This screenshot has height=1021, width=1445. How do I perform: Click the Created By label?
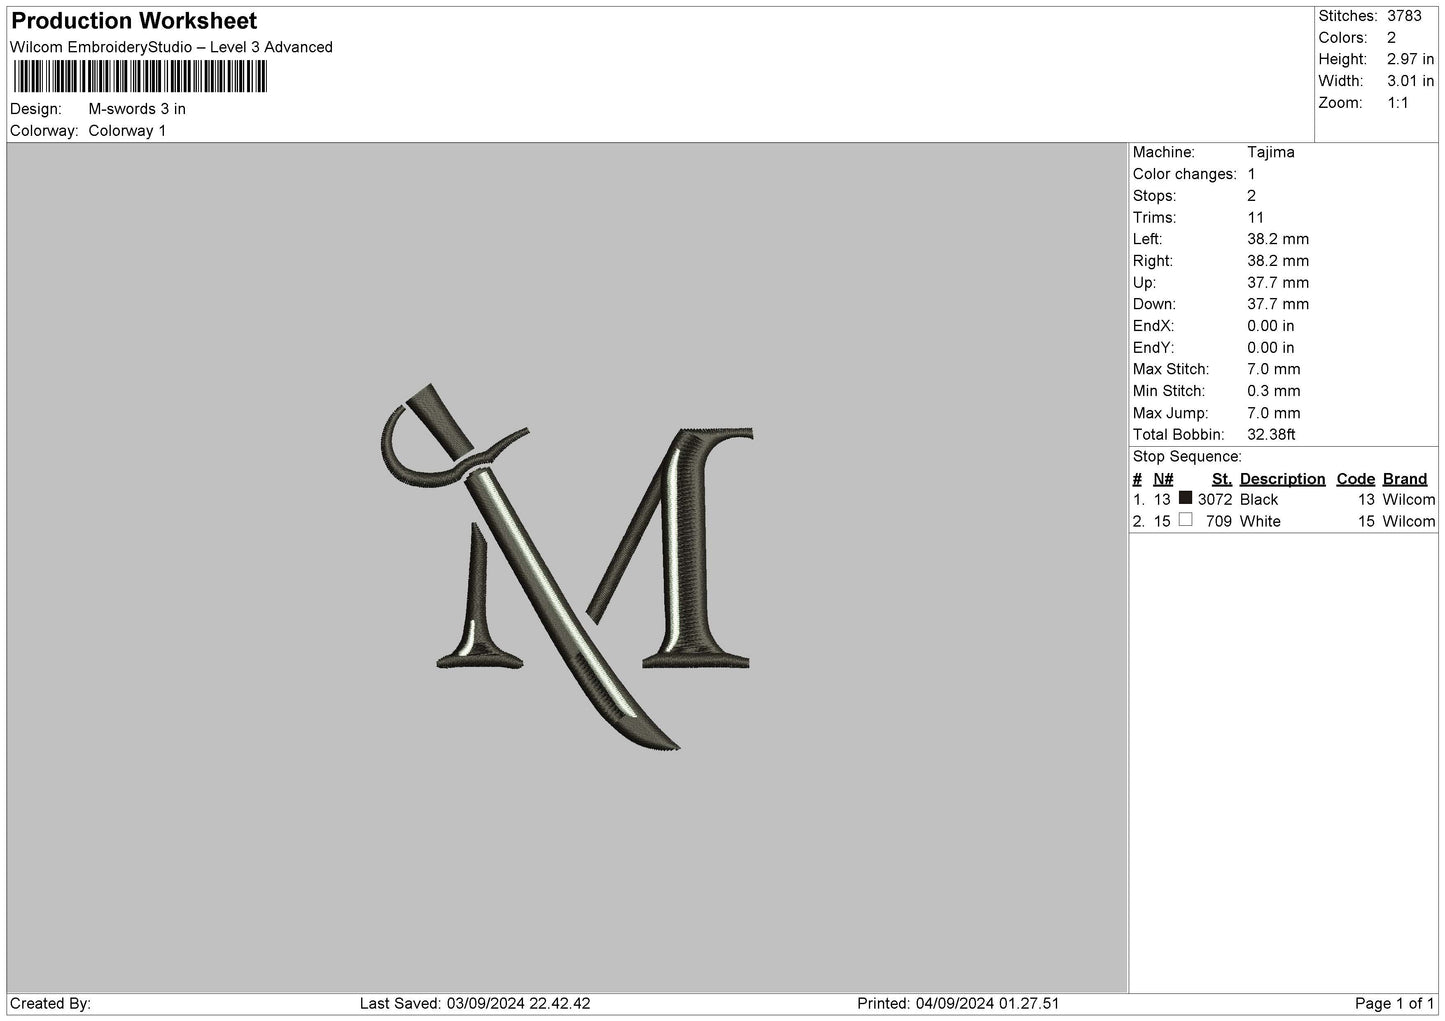click(x=50, y=1004)
